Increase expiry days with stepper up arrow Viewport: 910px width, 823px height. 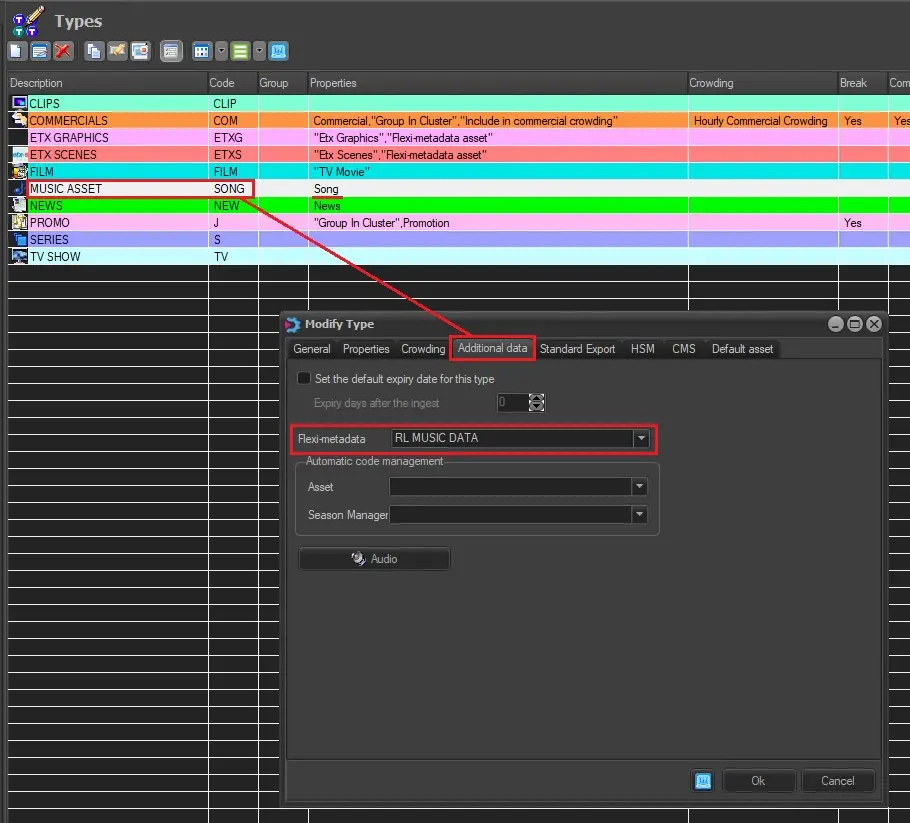tap(537, 398)
